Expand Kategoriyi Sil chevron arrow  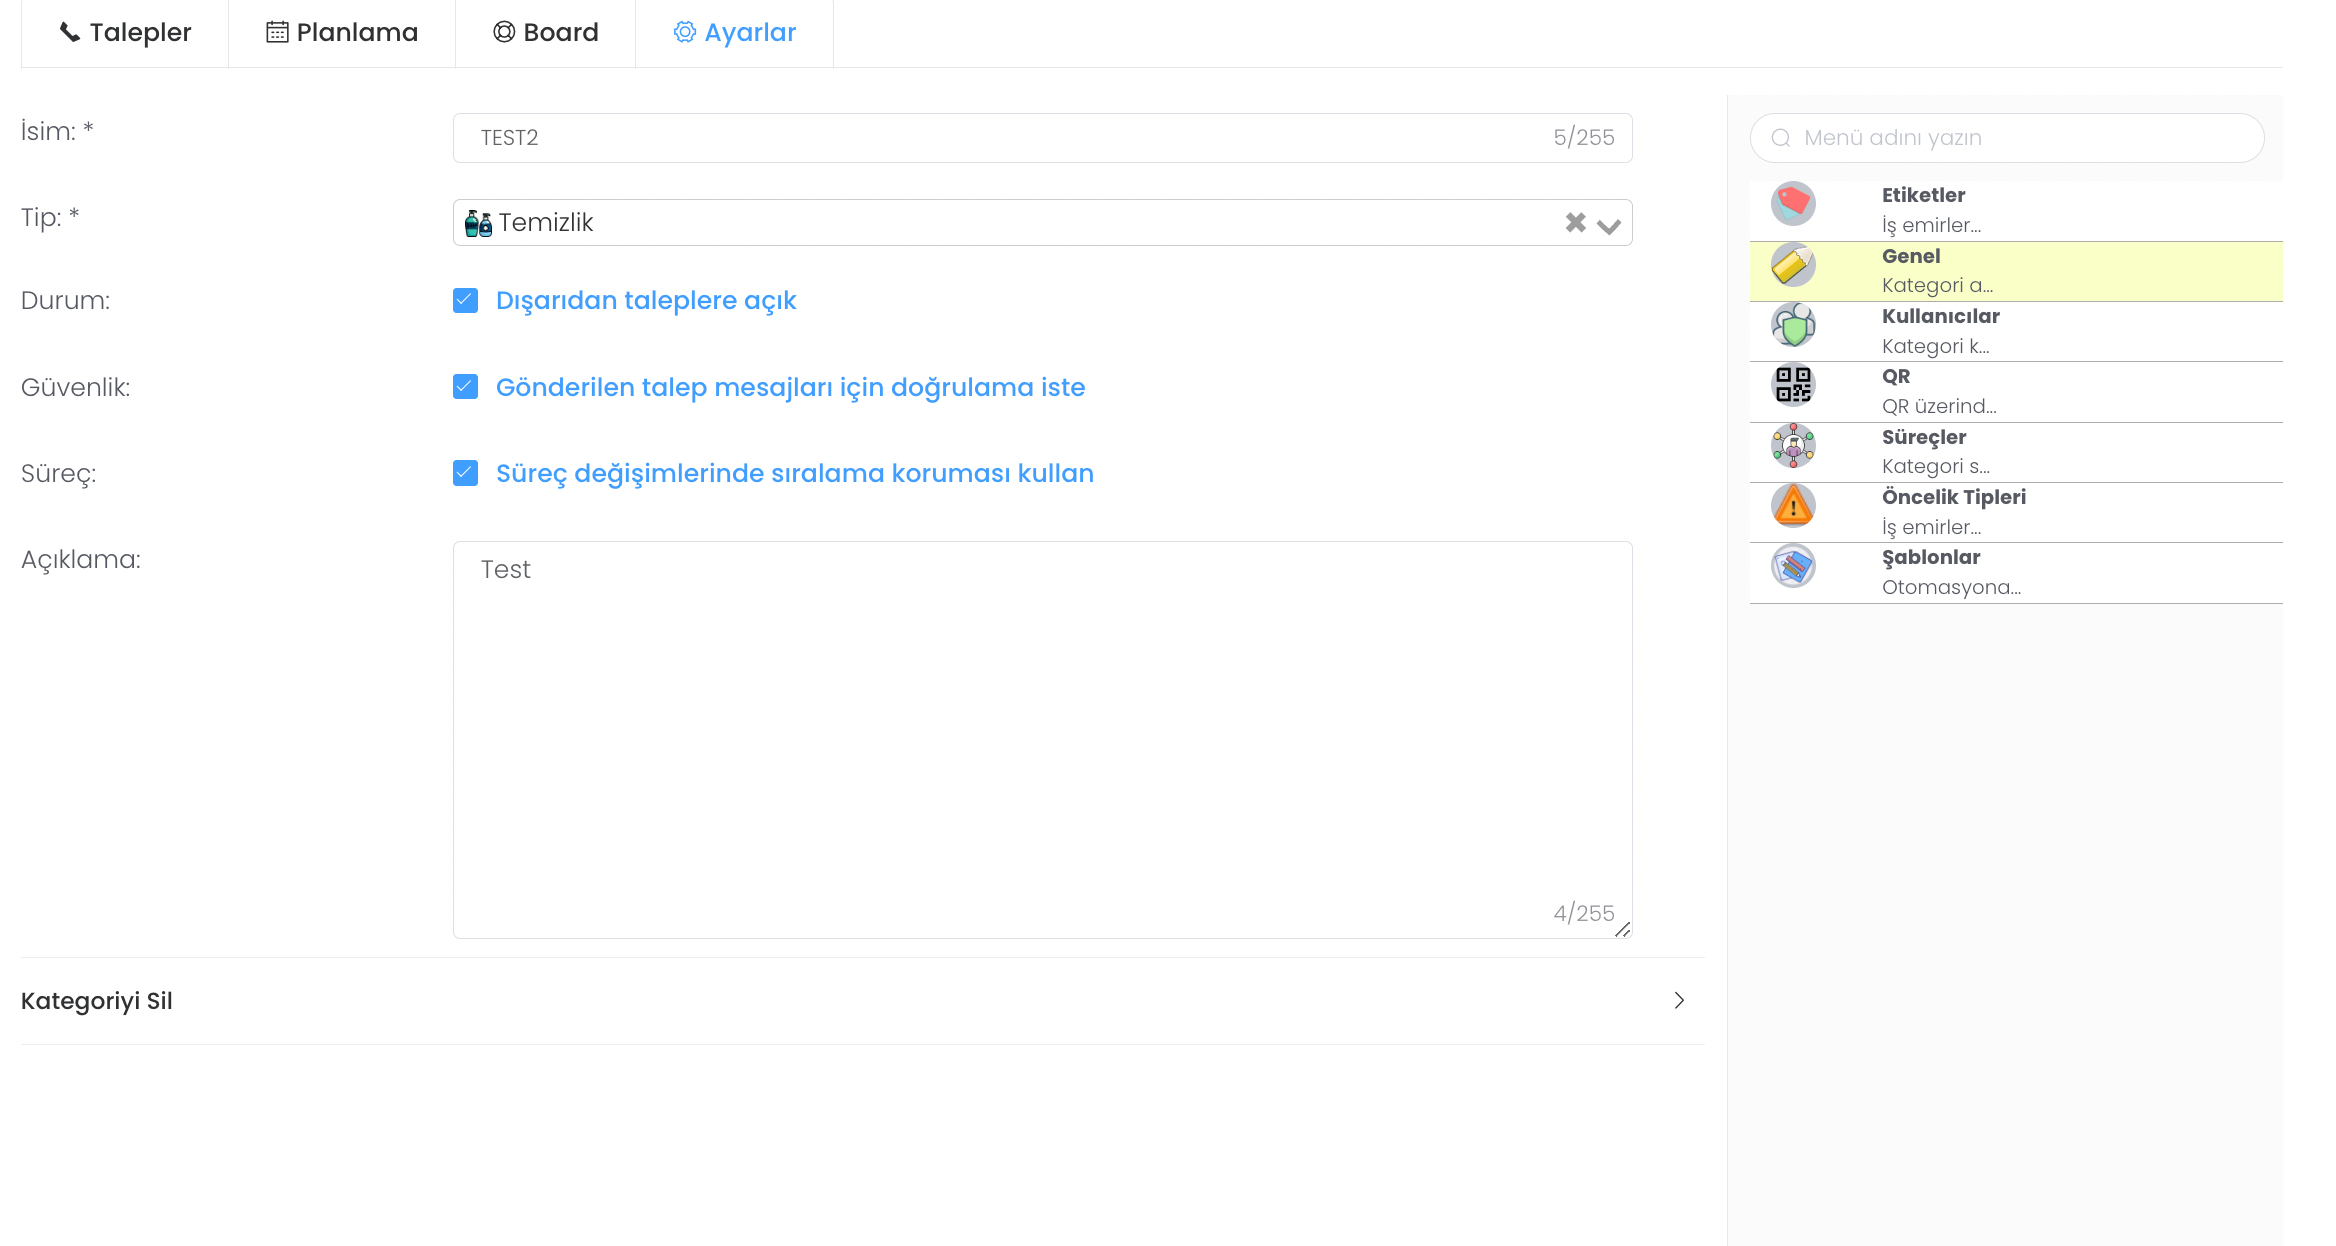pos(1679,1001)
